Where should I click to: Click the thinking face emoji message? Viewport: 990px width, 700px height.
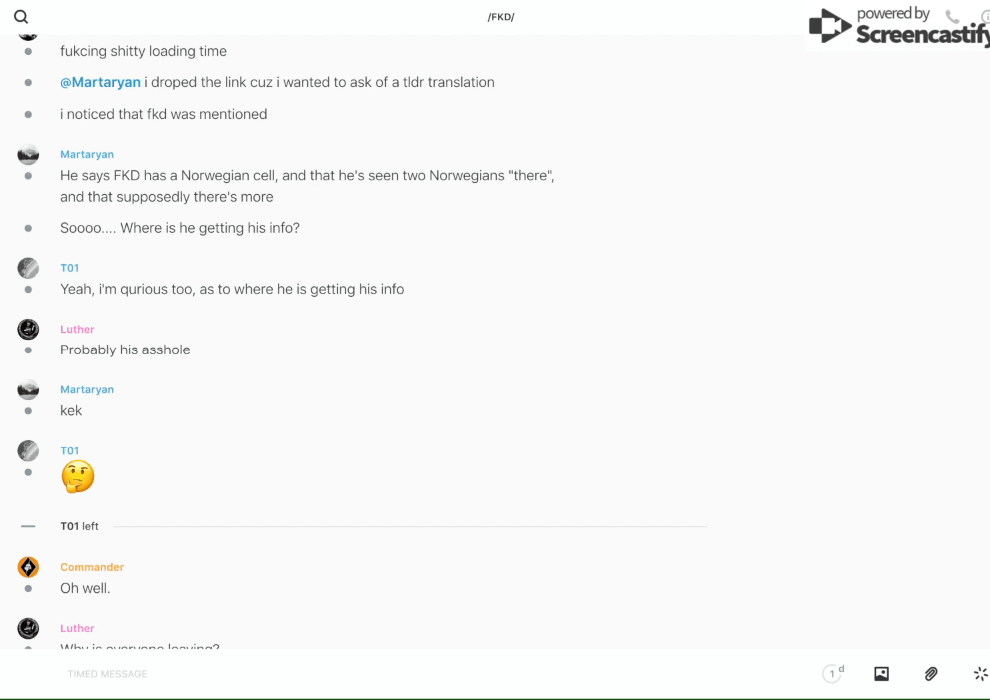(78, 477)
